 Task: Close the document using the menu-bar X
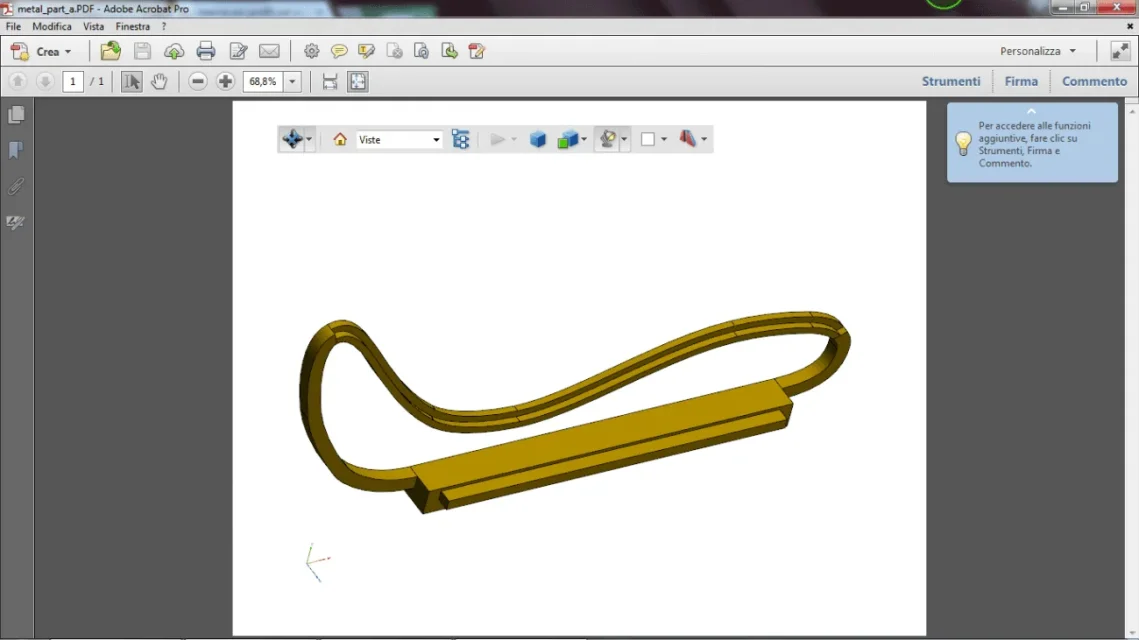tap(1130, 26)
